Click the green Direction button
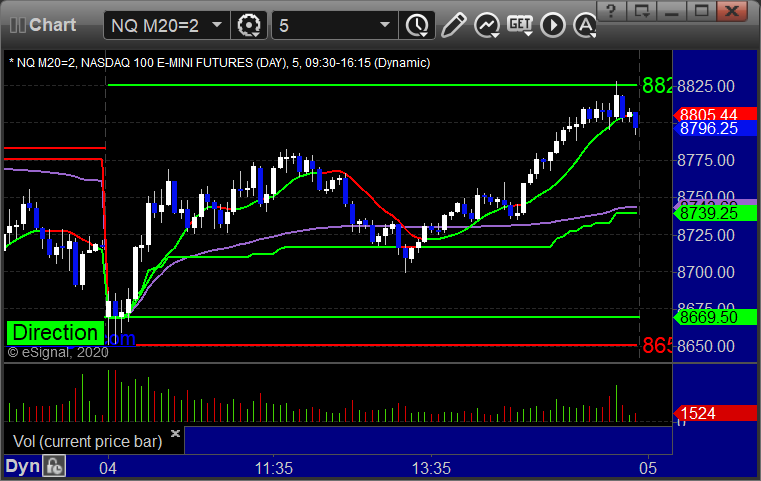This screenshot has width=761, height=481. (x=55, y=333)
